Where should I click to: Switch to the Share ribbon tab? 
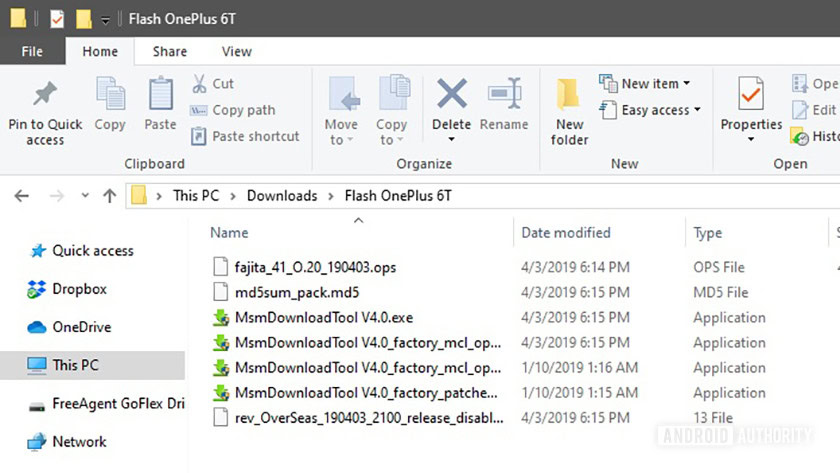(x=170, y=51)
